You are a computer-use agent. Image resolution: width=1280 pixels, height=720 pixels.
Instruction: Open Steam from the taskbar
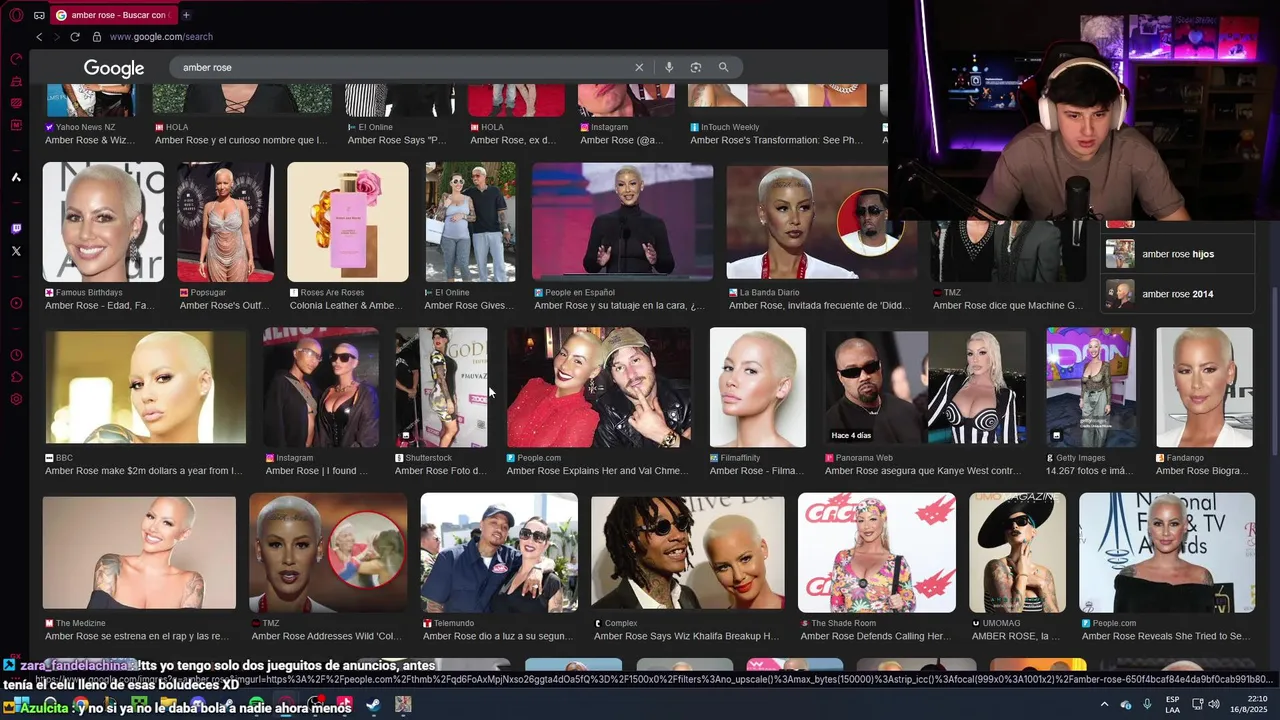click(x=373, y=705)
